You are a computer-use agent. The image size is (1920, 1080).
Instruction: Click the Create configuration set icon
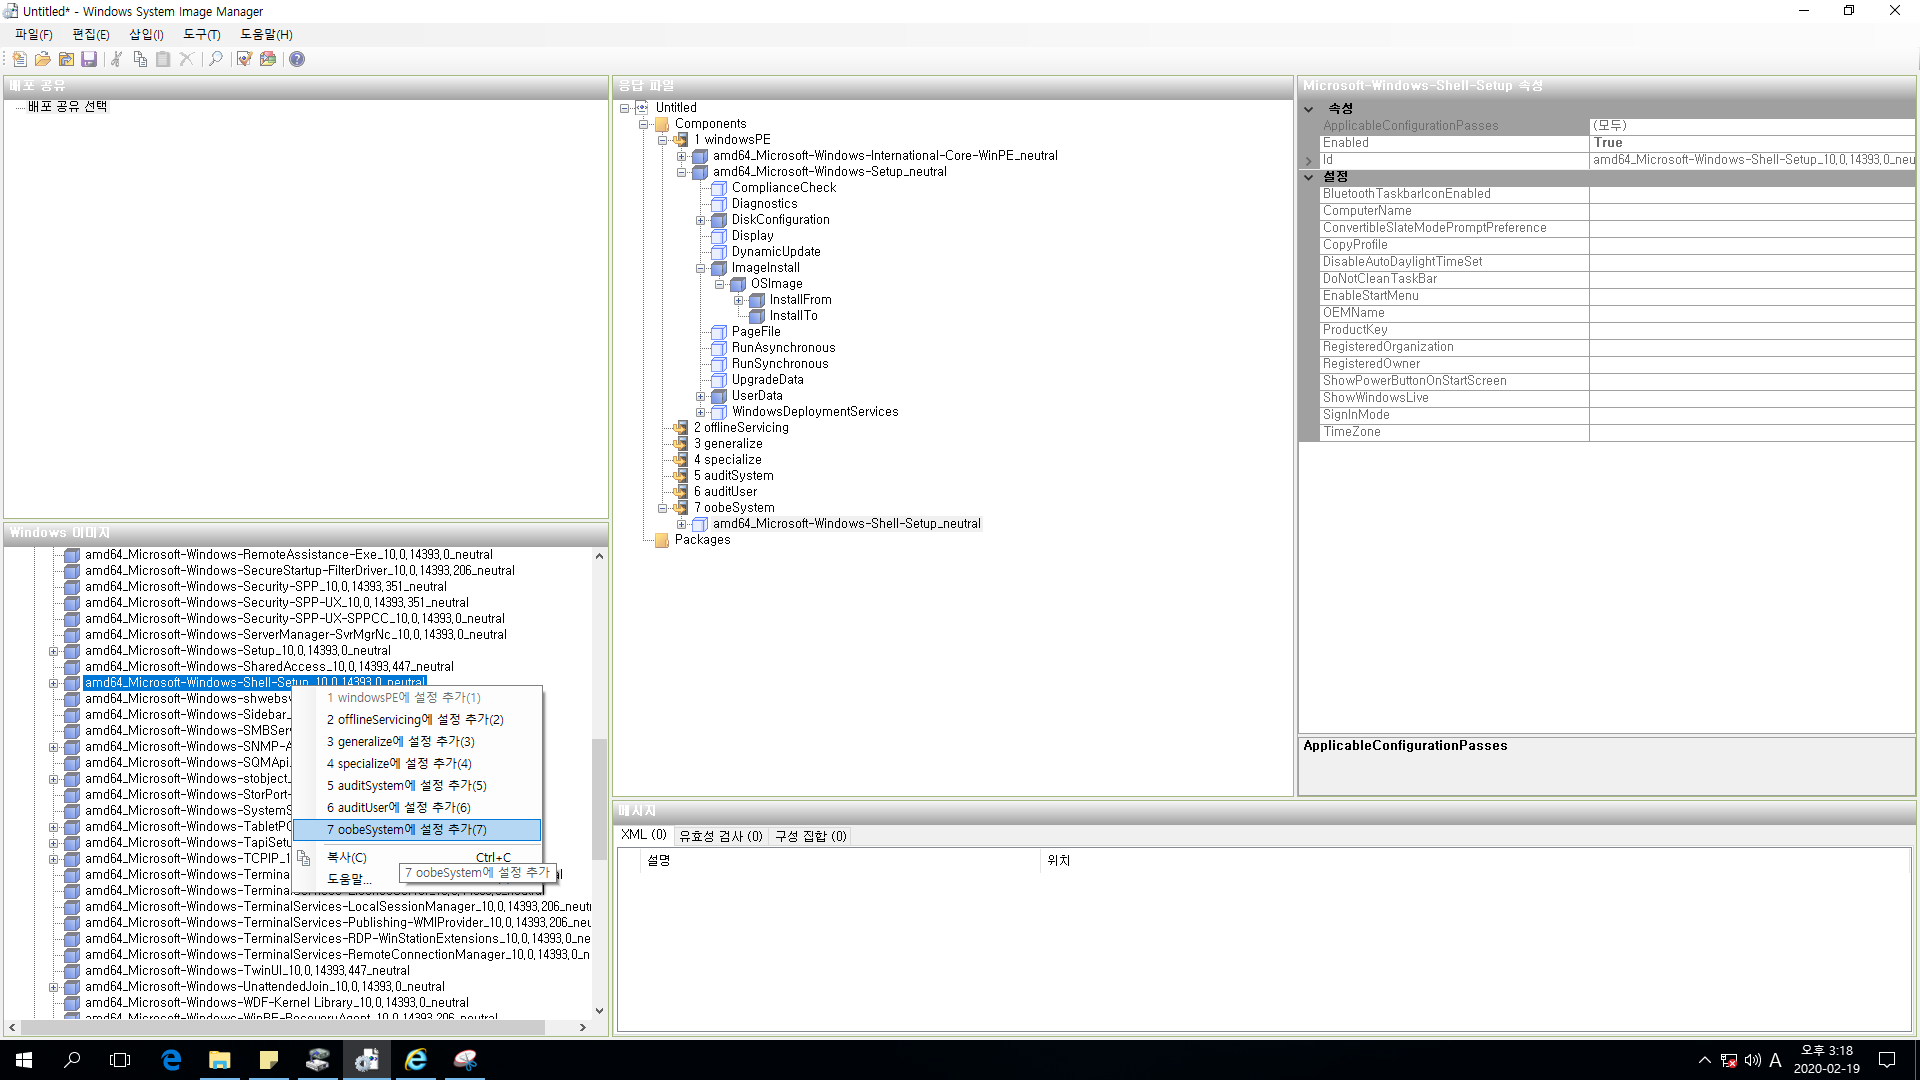tap(268, 59)
